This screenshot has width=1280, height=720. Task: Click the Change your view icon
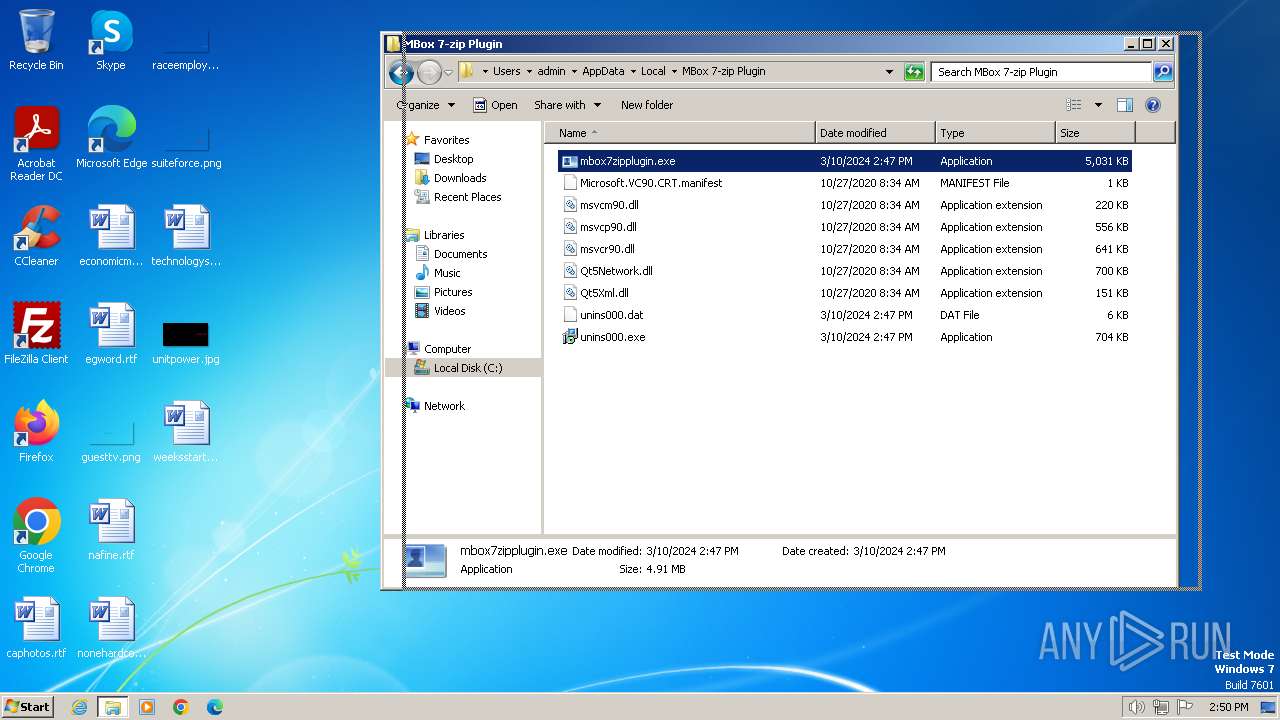(1074, 105)
